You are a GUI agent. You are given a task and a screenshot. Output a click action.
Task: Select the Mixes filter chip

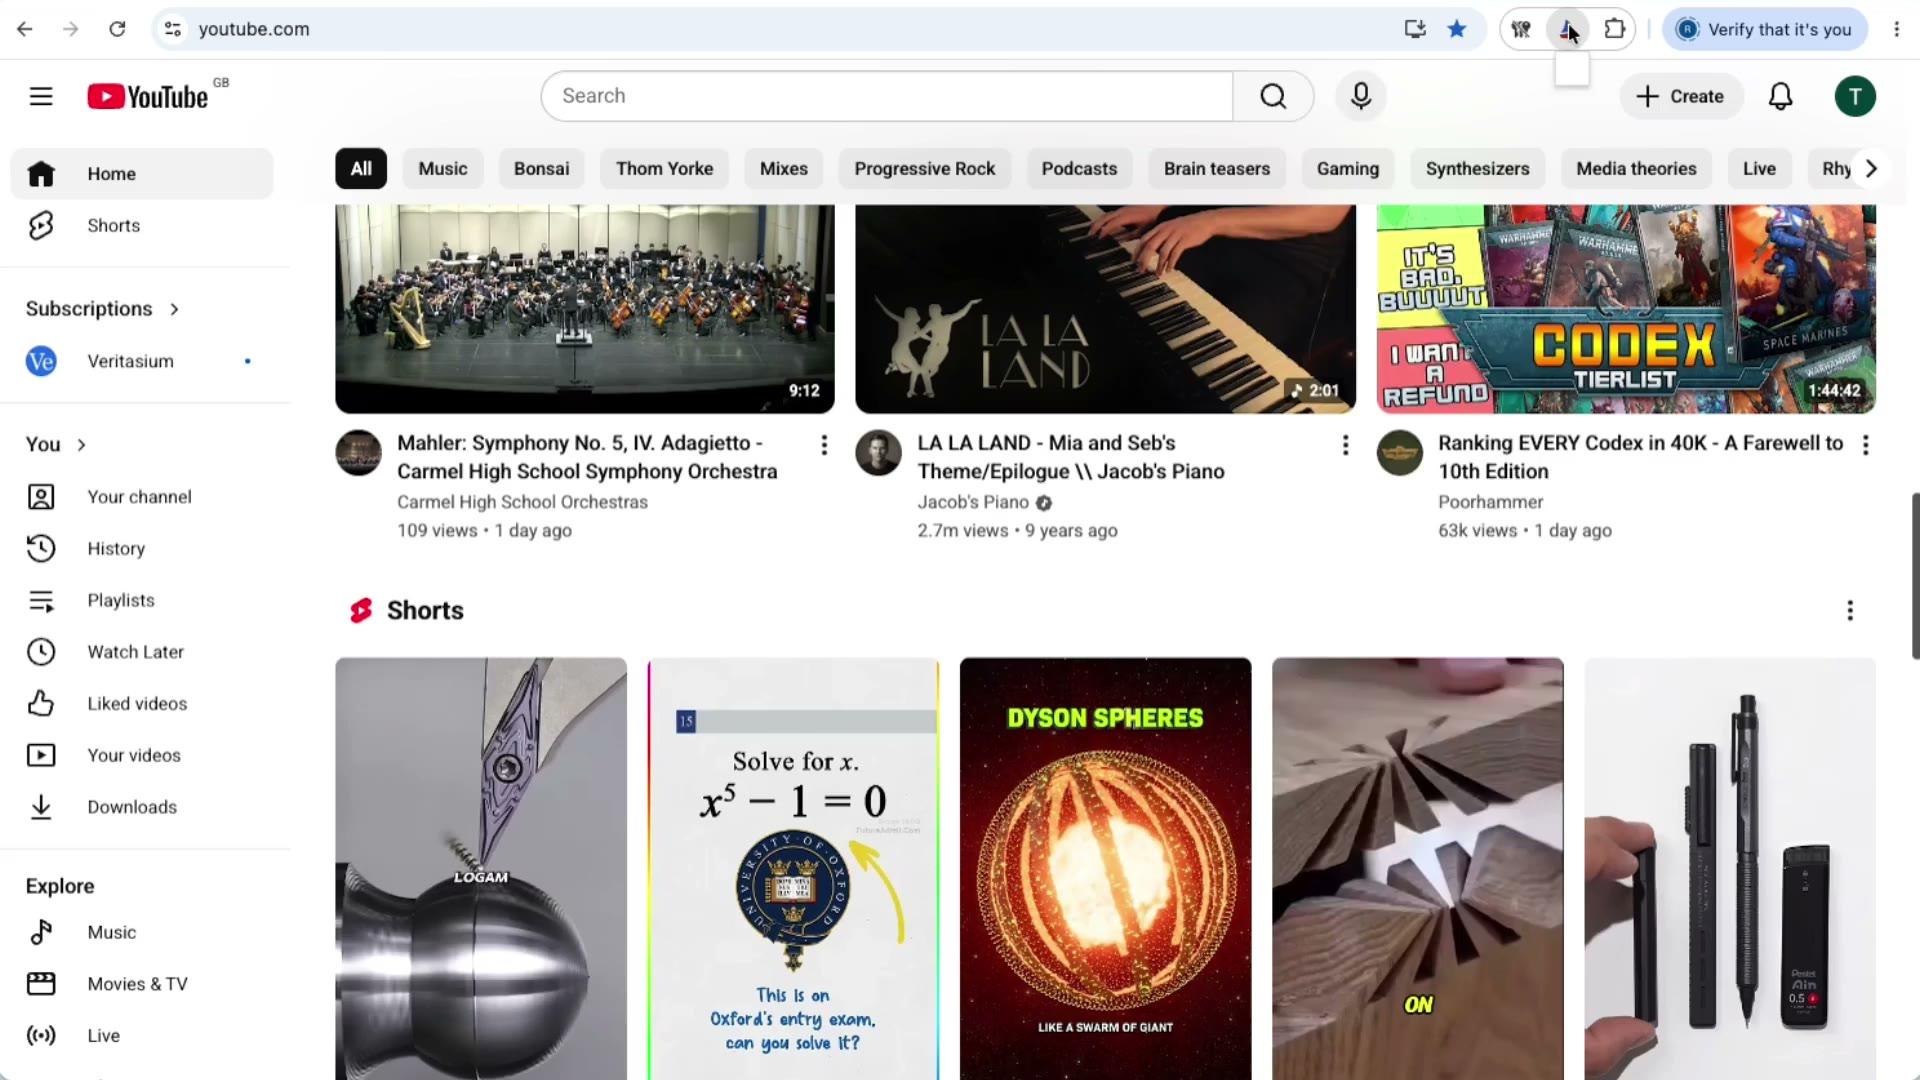coord(784,169)
